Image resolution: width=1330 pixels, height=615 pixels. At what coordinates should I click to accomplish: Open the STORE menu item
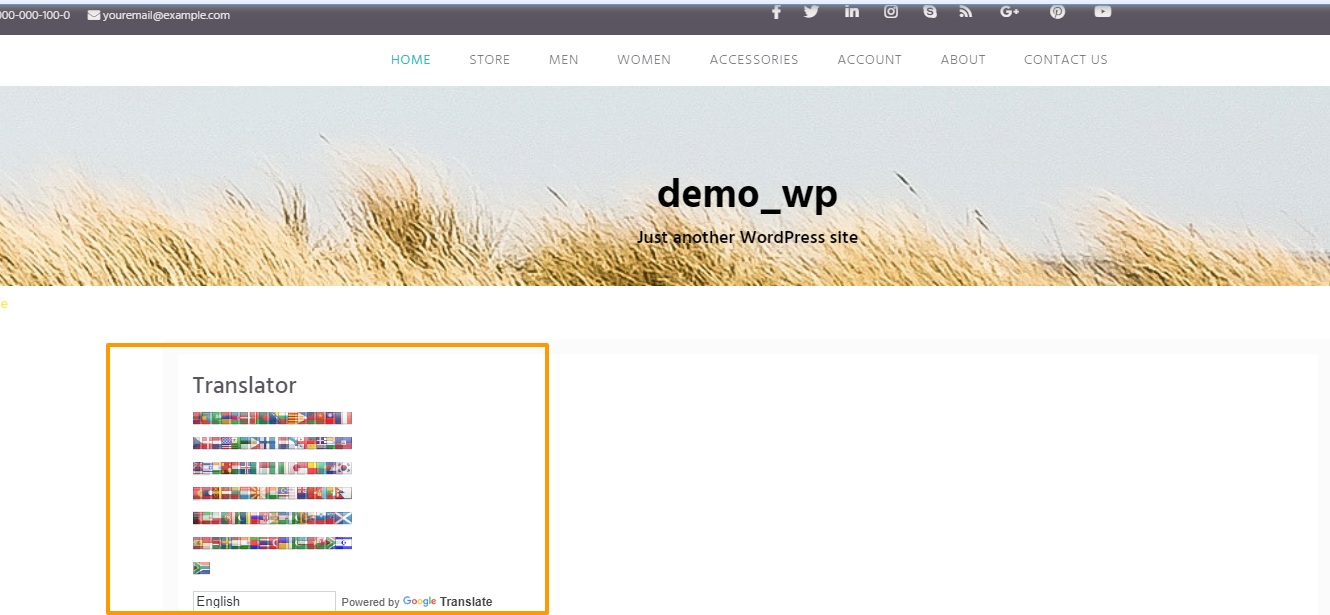(490, 60)
